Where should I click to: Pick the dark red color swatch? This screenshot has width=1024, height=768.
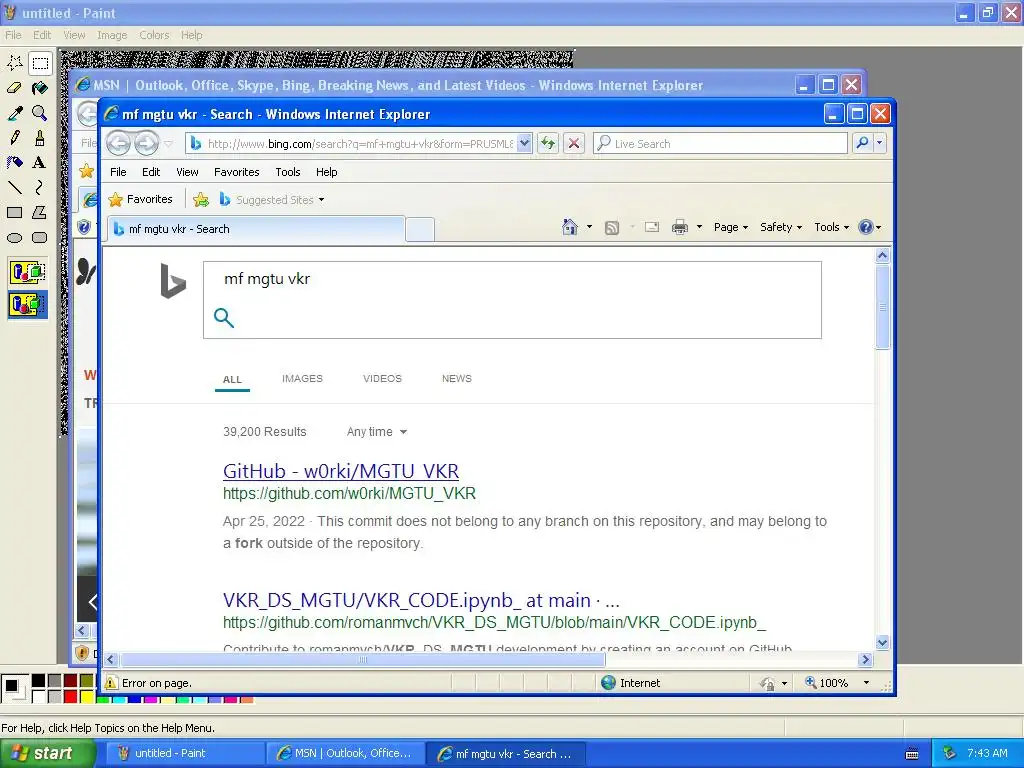(x=71, y=680)
